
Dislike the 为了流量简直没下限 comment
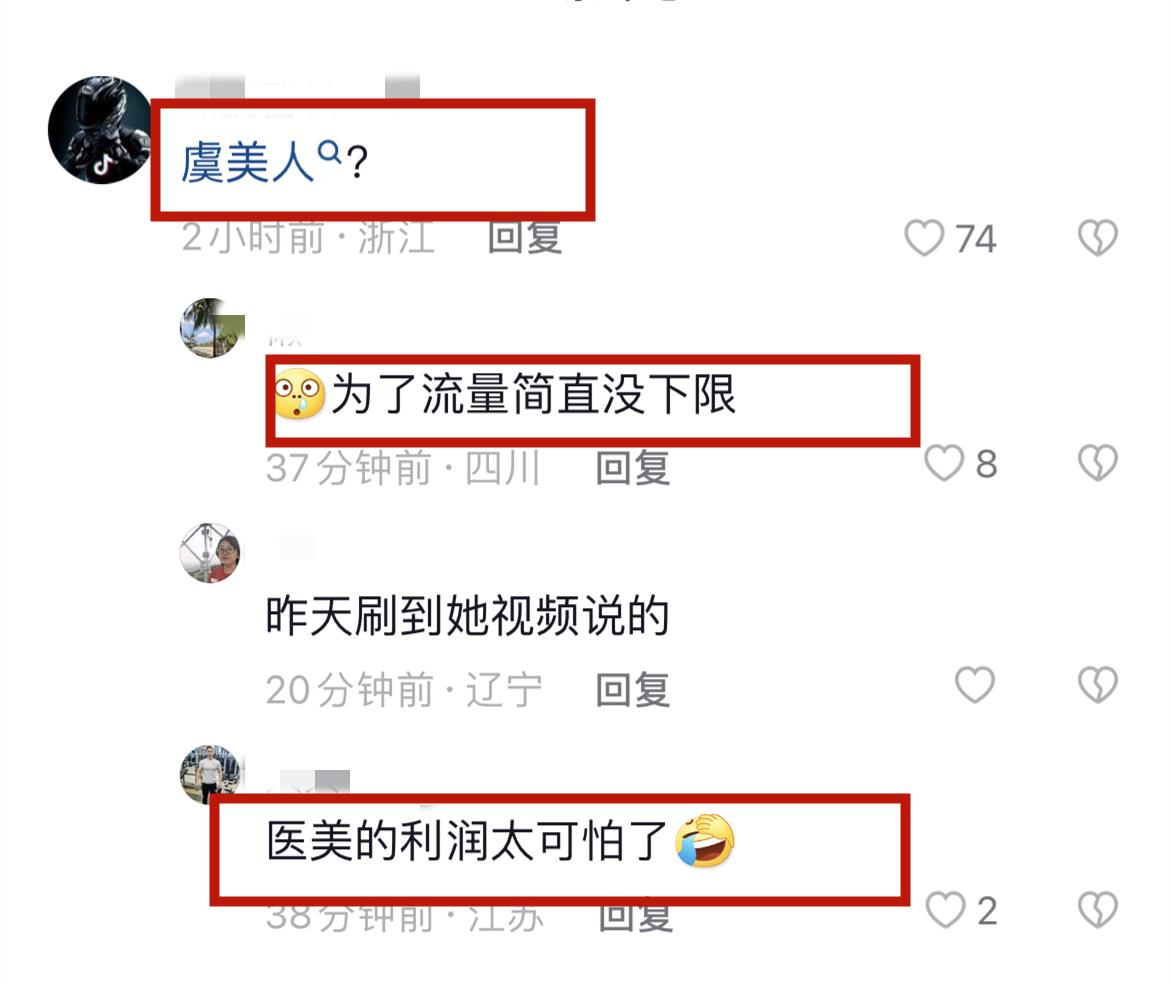1098,463
